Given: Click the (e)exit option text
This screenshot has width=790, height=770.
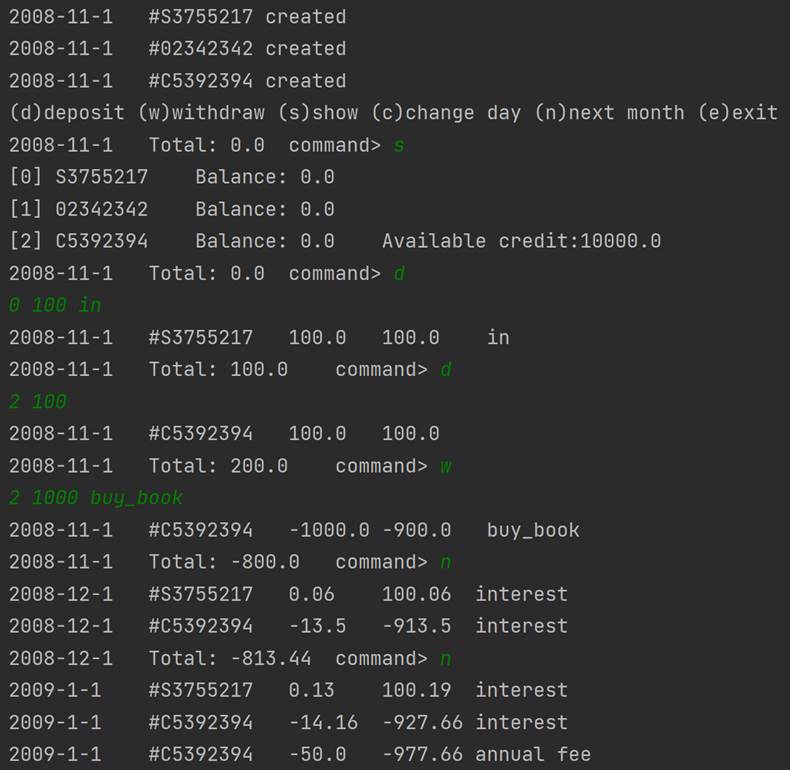Looking at the screenshot, I should (x=743, y=113).
